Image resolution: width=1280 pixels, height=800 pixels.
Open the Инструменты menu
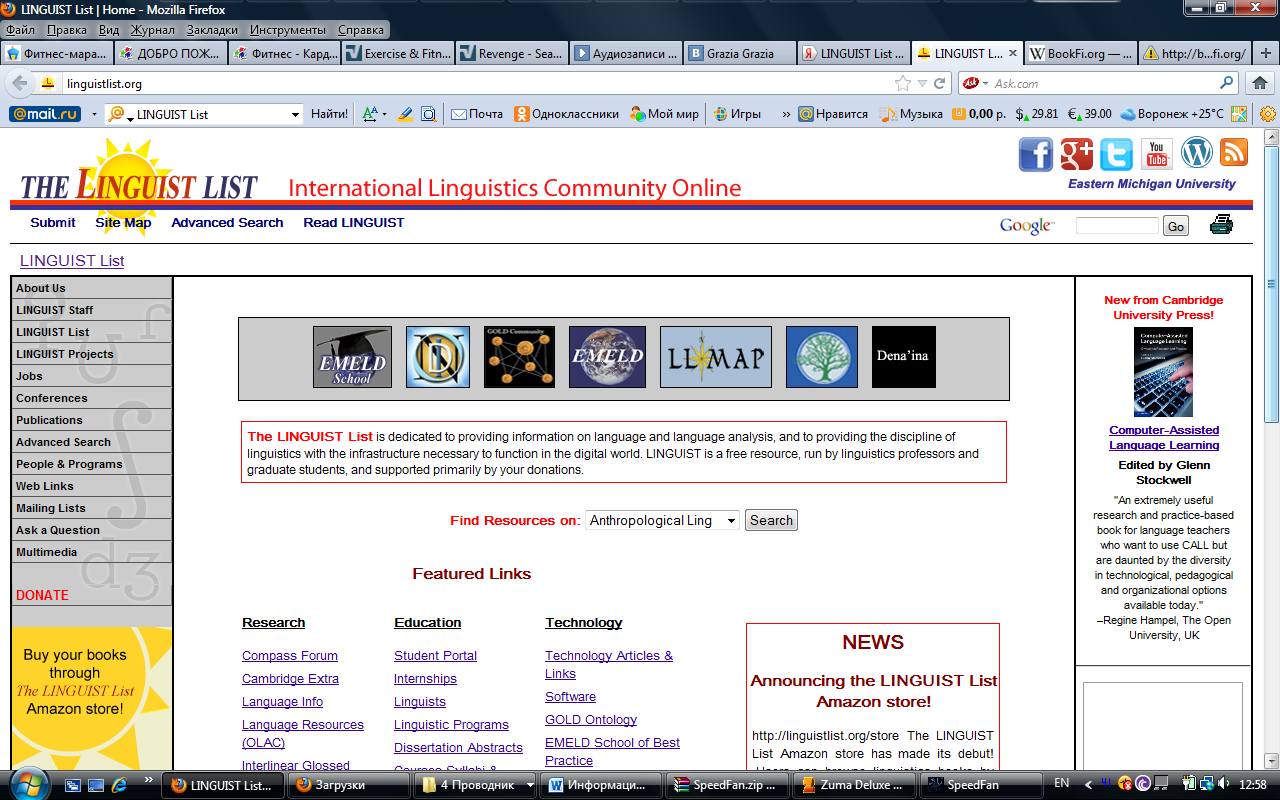(x=288, y=30)
